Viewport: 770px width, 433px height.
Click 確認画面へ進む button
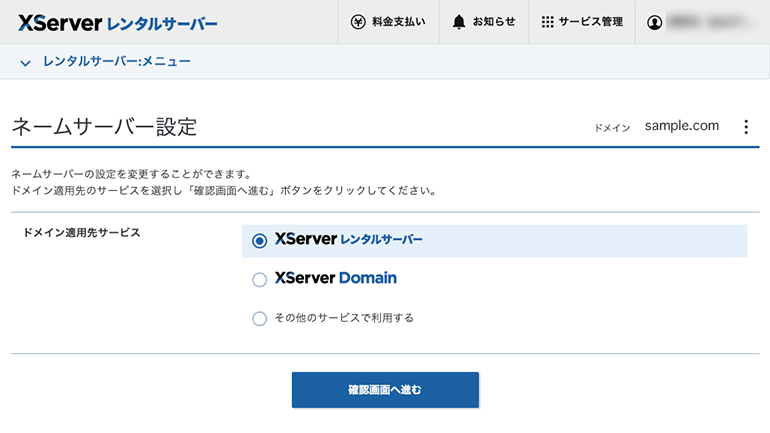[x=385, y=390]
